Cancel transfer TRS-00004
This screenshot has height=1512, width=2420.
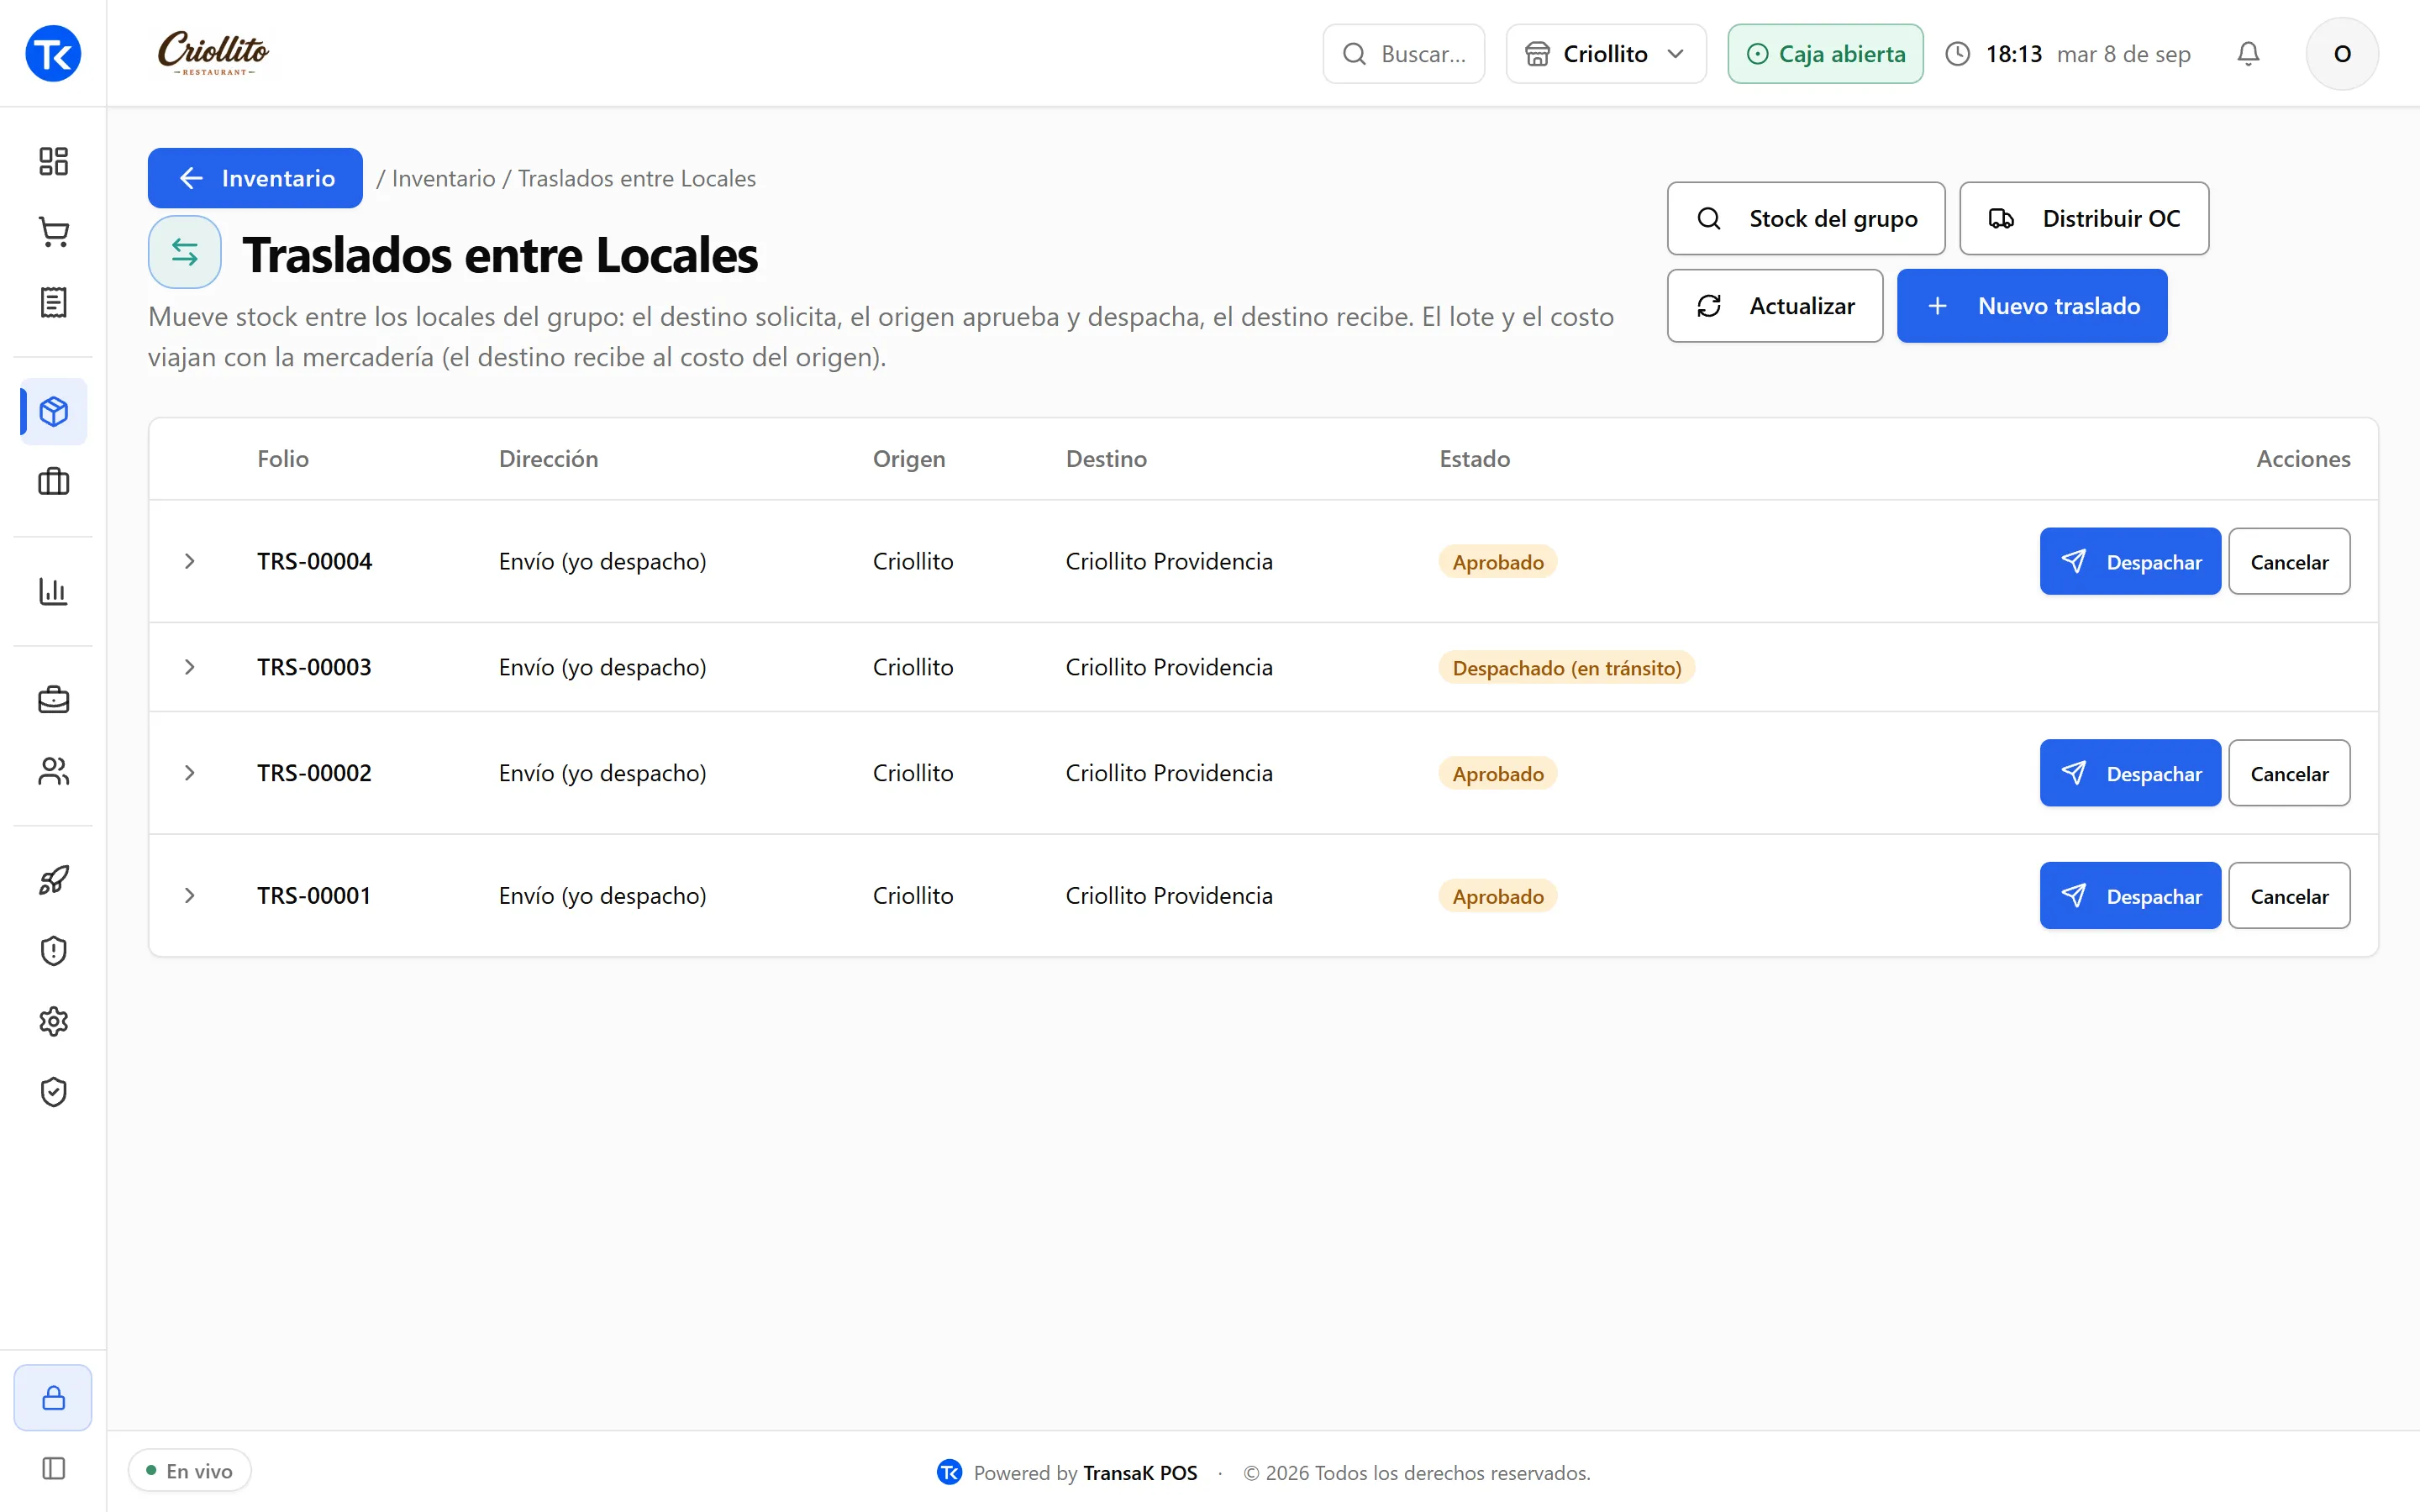pos(2289,561)
